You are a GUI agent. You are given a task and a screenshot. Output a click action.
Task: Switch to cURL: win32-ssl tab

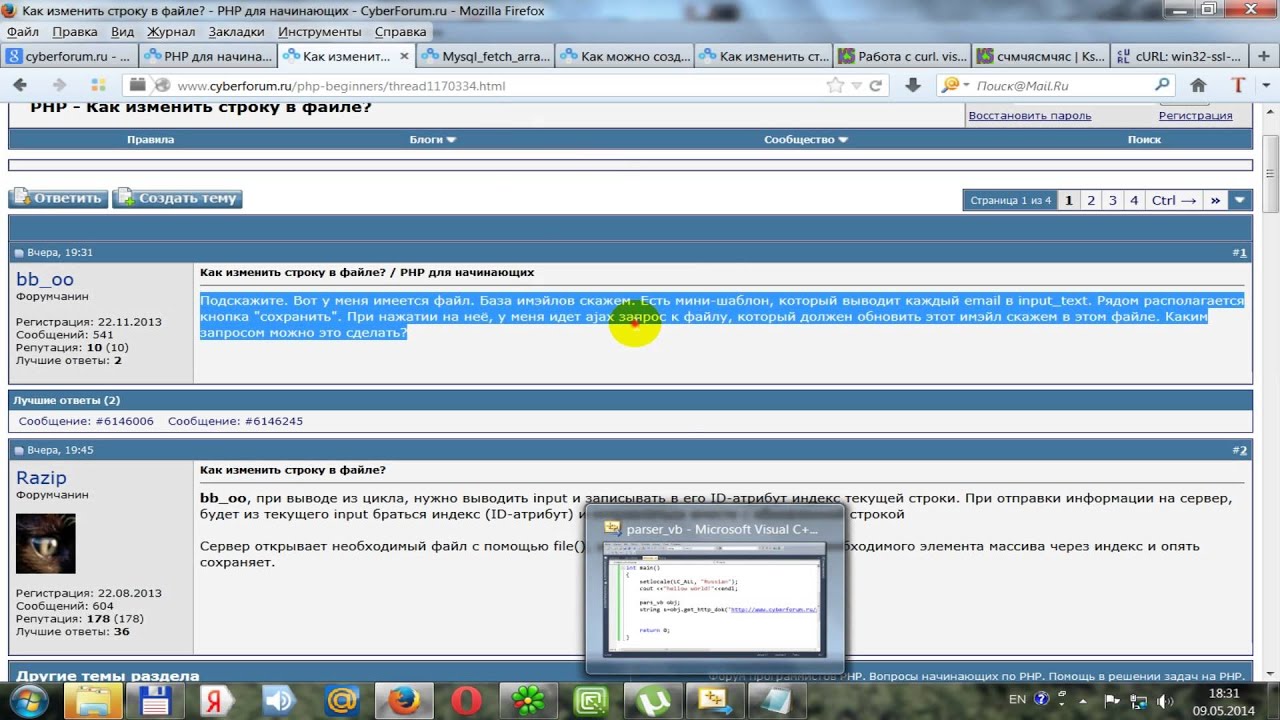pyautogui.click(x=1181, y=56)
